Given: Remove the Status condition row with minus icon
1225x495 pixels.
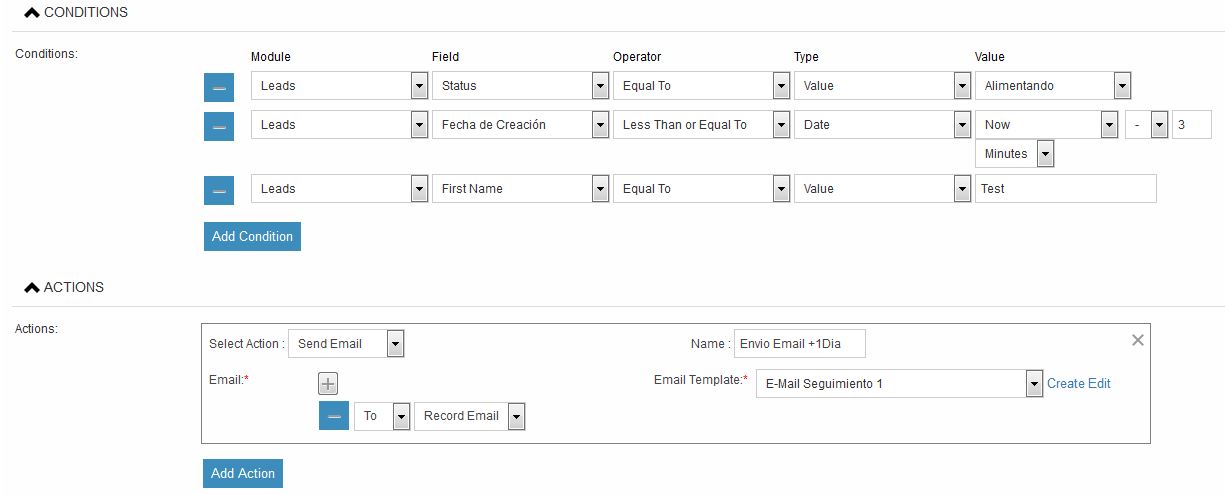Looking at the screenshot, I should pos(219,87).
